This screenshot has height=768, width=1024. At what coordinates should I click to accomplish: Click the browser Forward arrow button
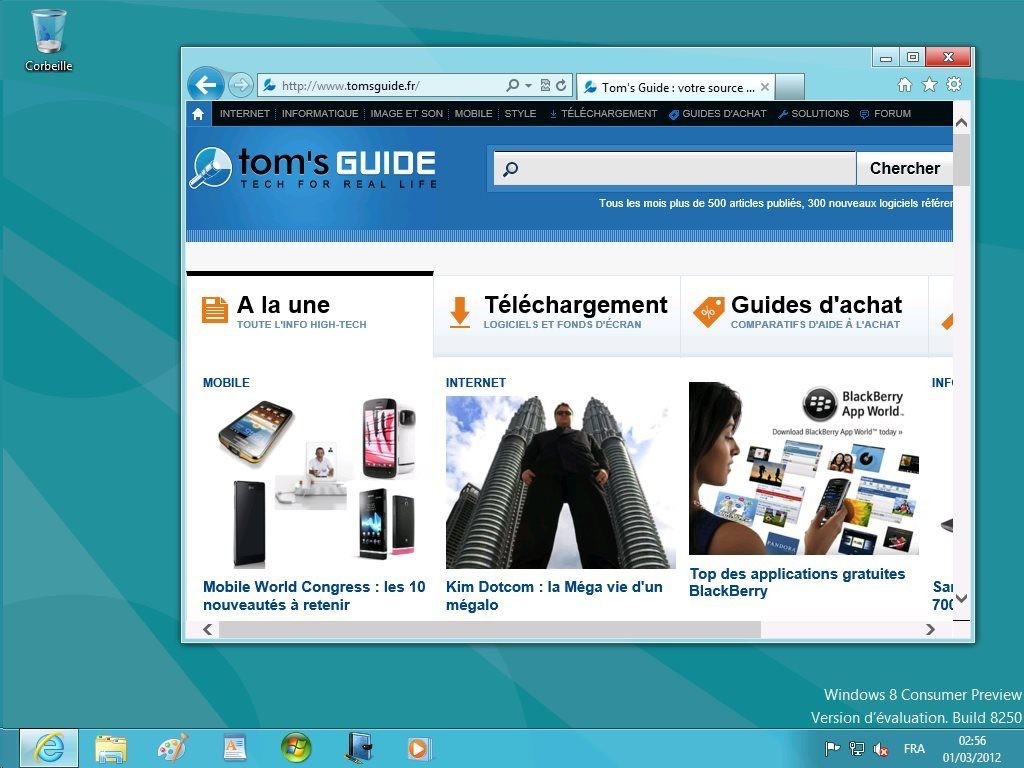coord(241,85)
